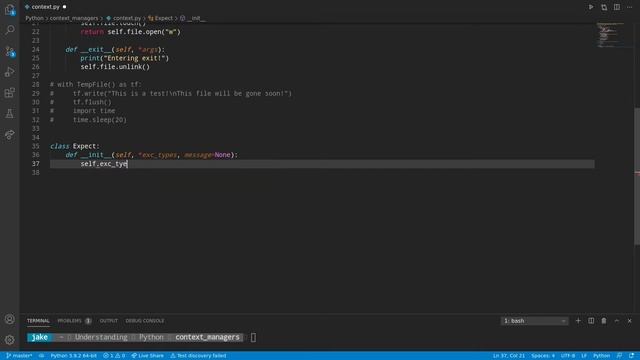Kill terminal with the trash icon
The height and width of the screenshot is (360, 640).
pos(604,321)
